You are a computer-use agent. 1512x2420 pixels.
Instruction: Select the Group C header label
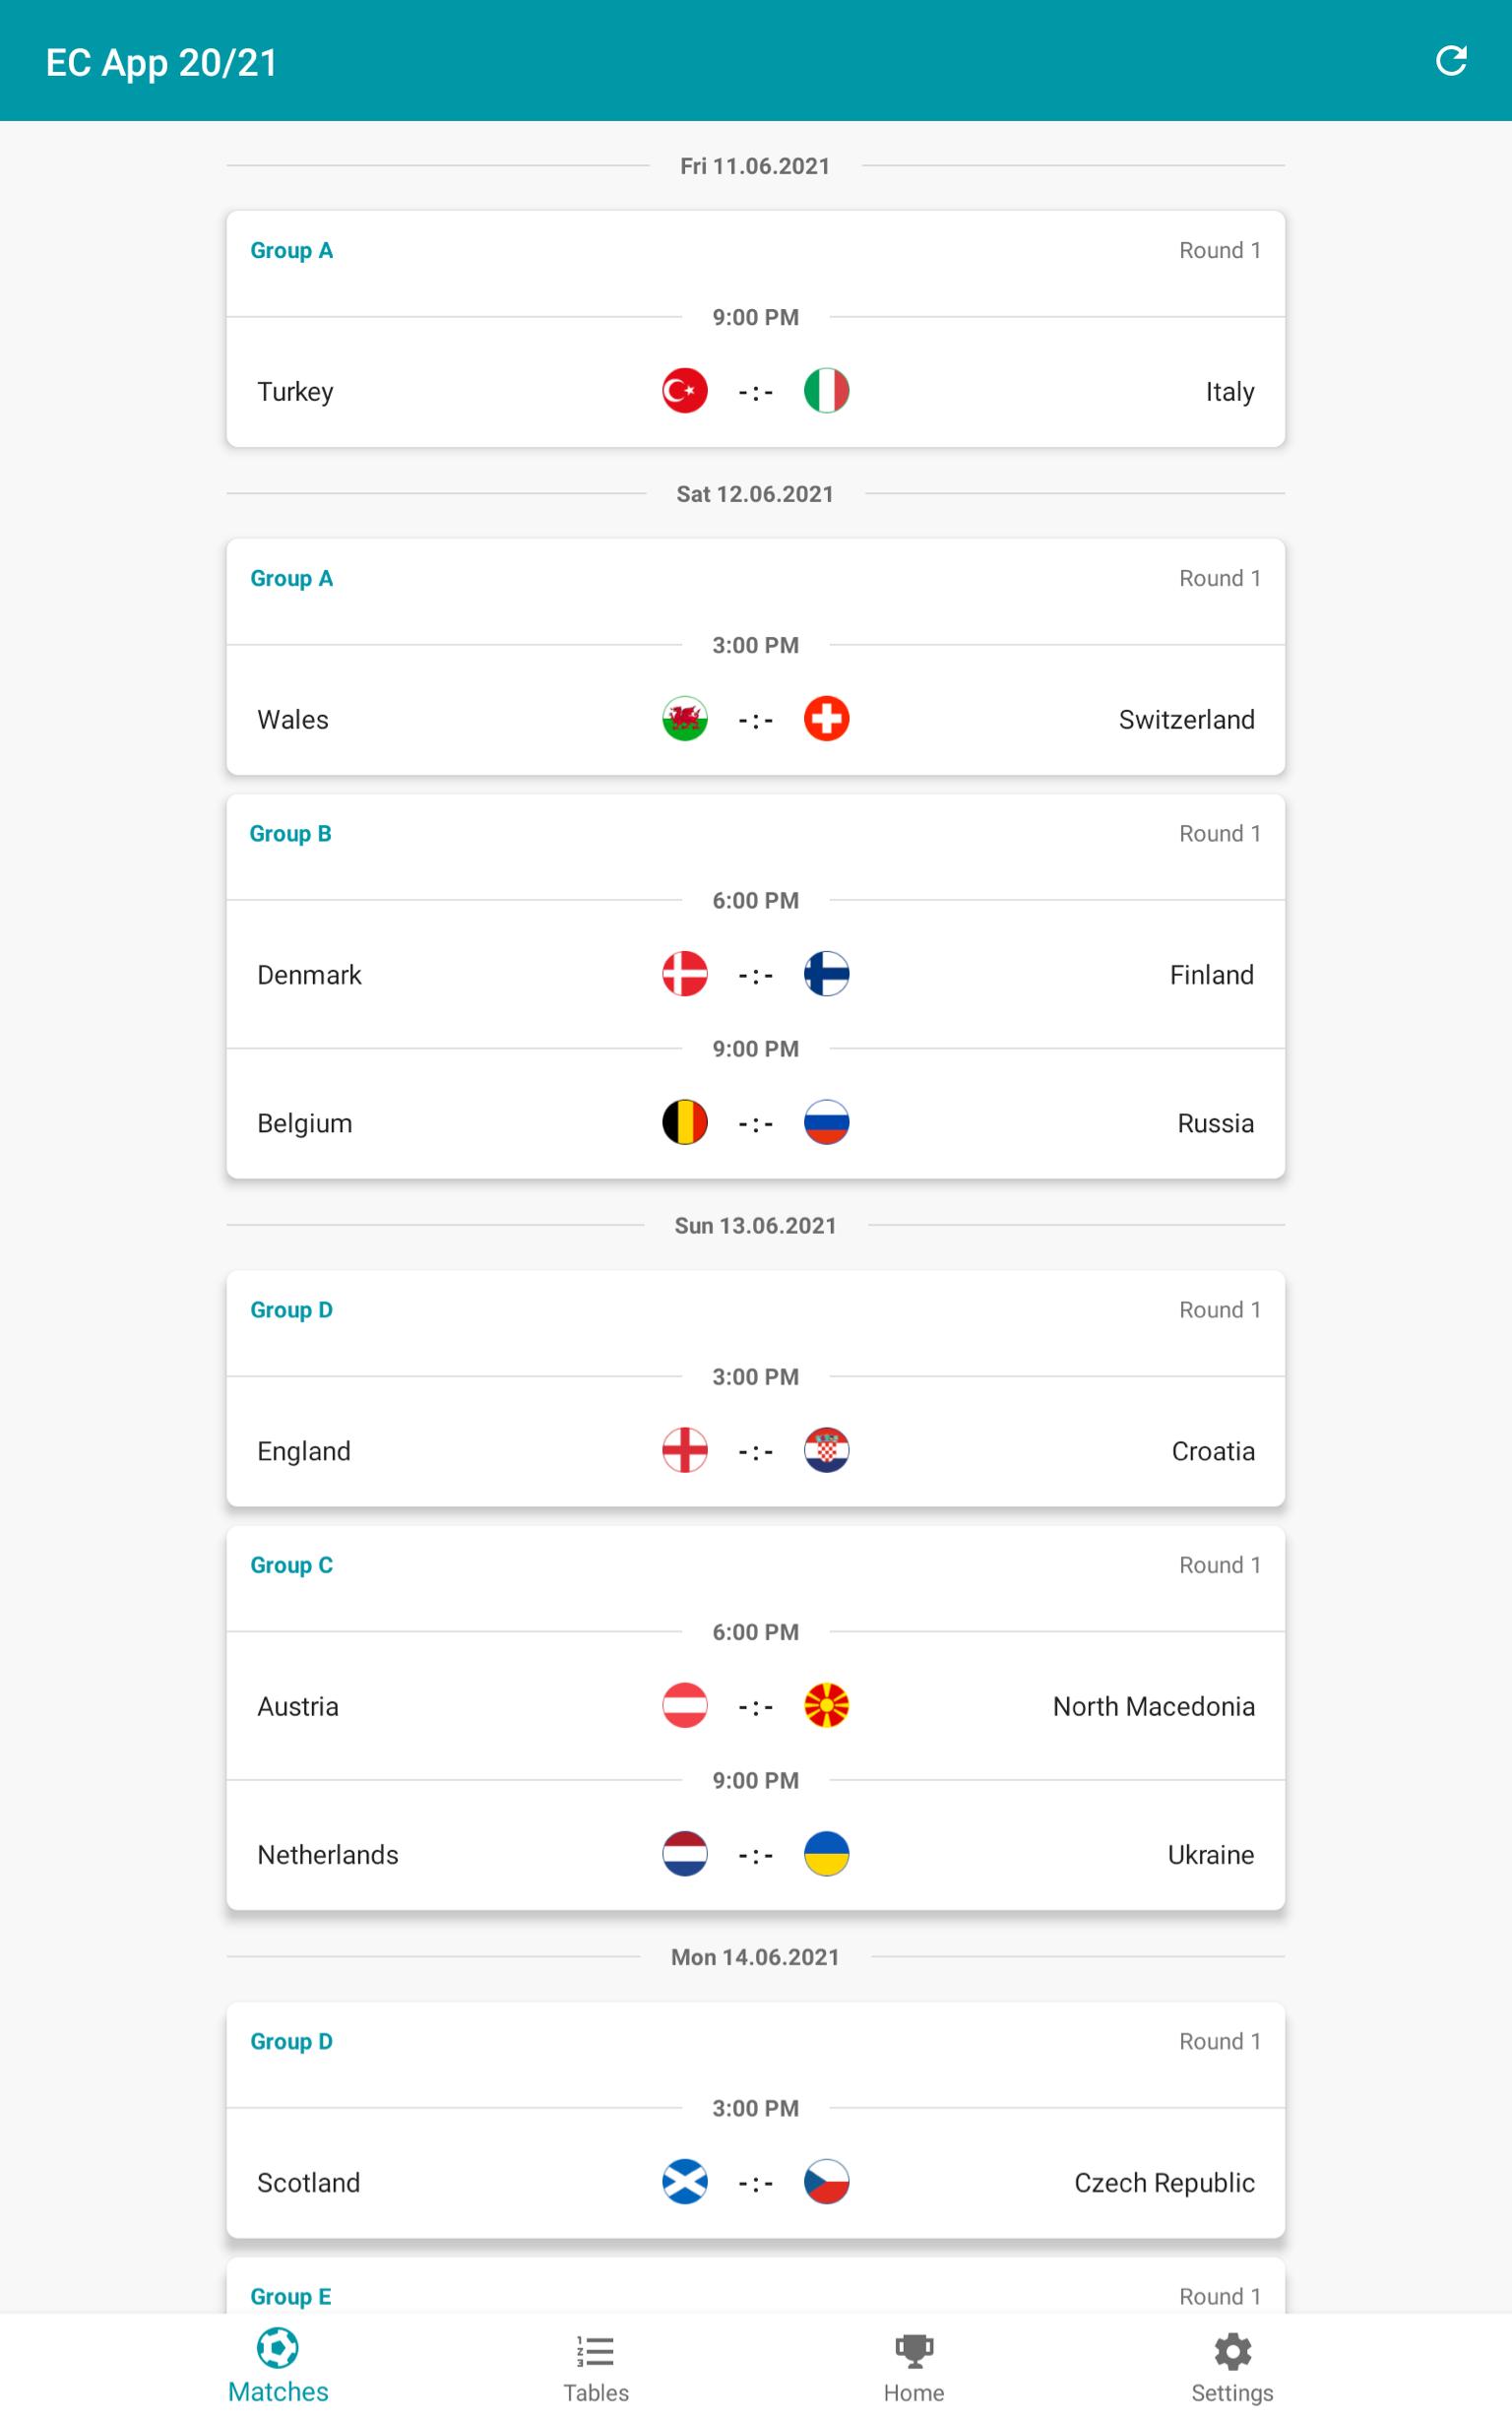[291, 1565]
